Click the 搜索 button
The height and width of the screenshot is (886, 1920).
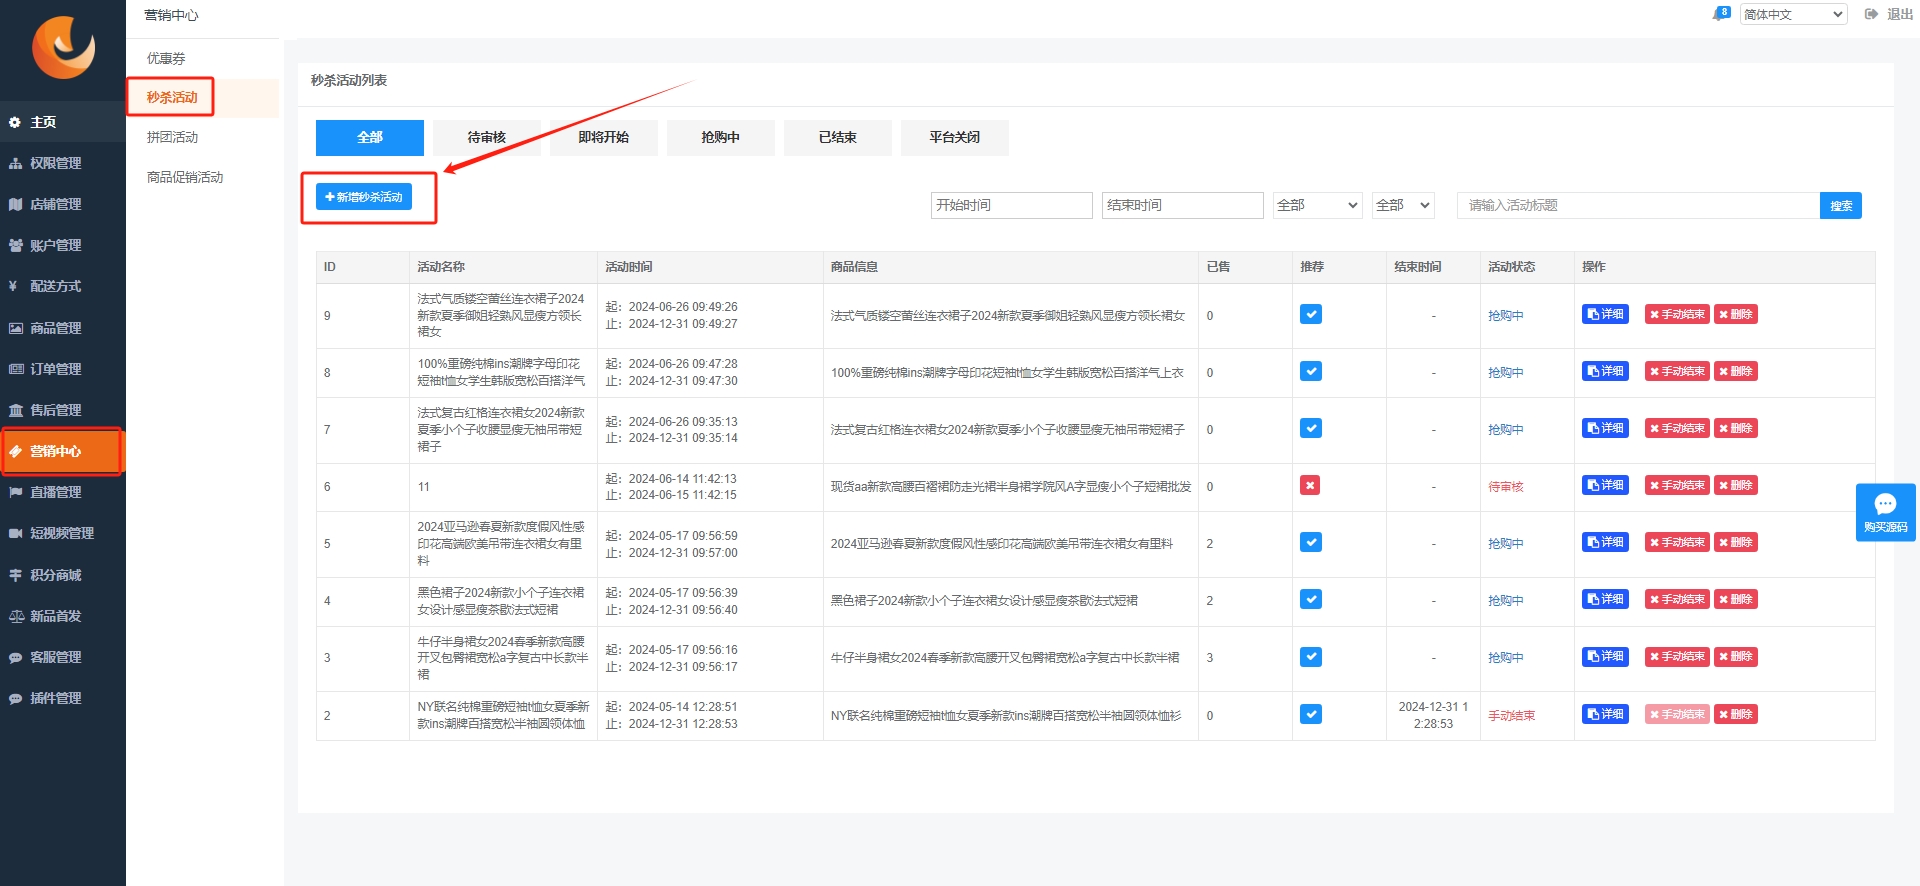tap(1841, 206)
